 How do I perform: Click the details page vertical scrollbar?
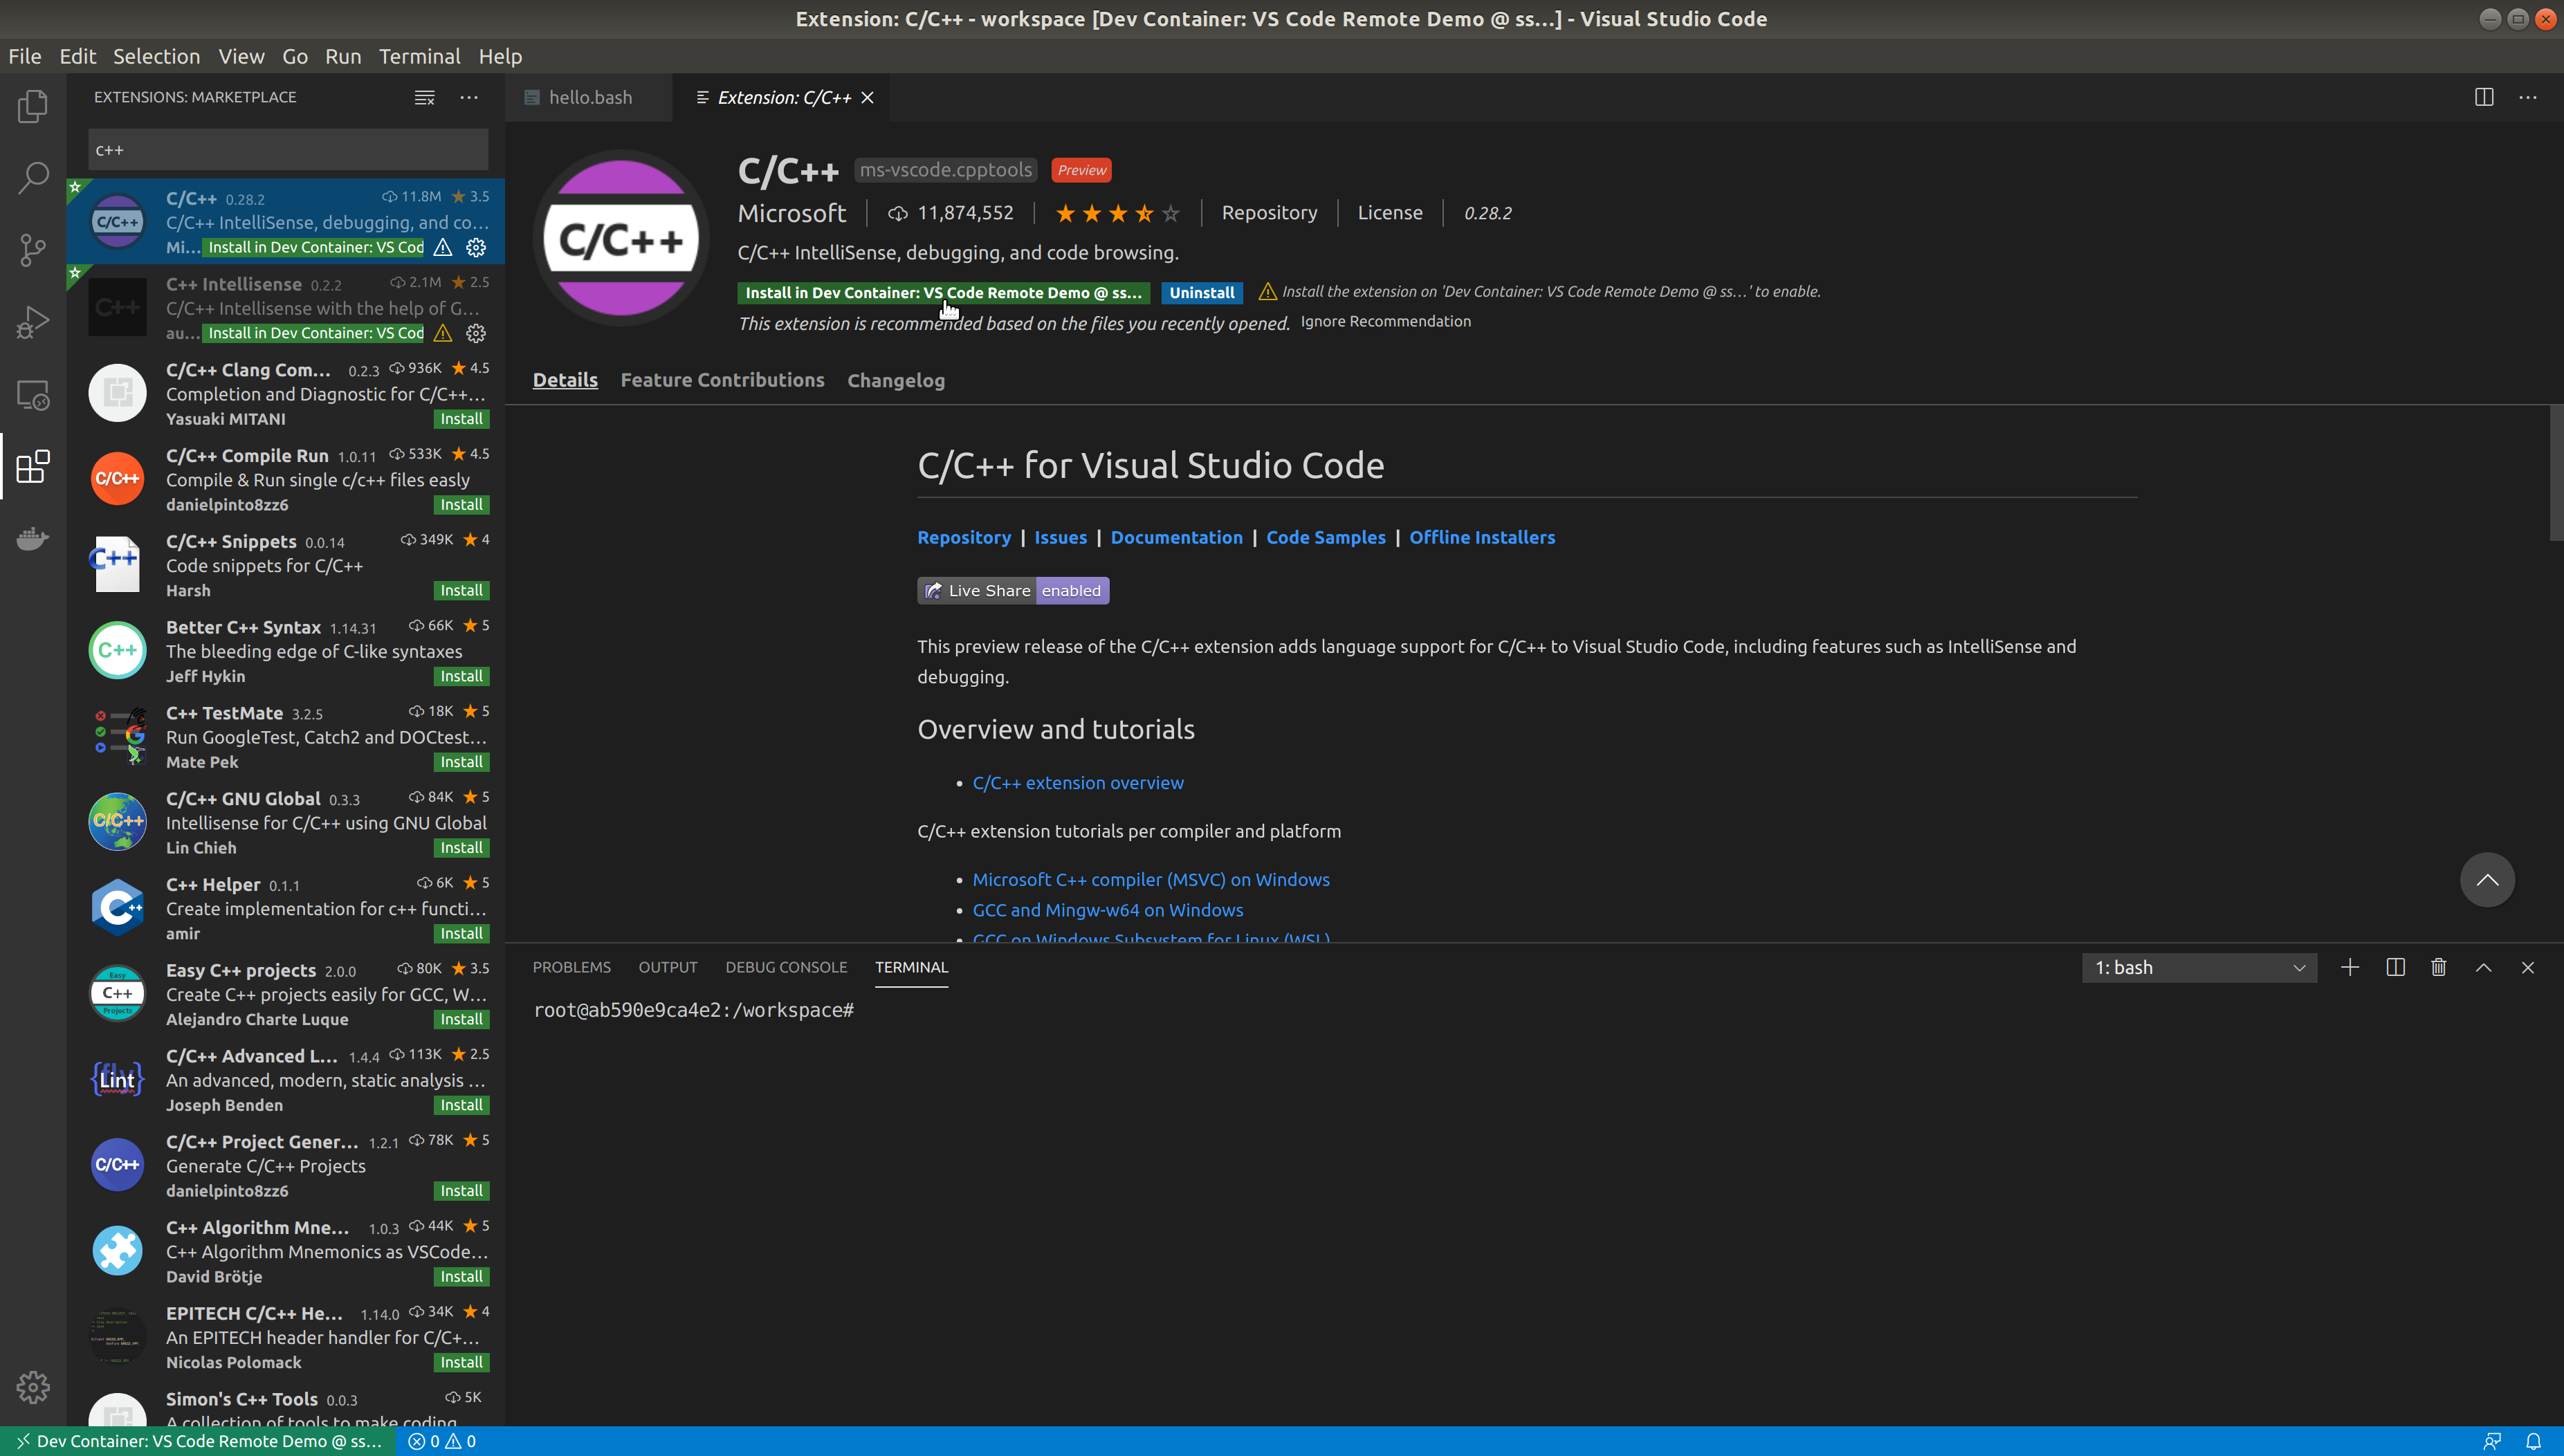(2556, 472)
